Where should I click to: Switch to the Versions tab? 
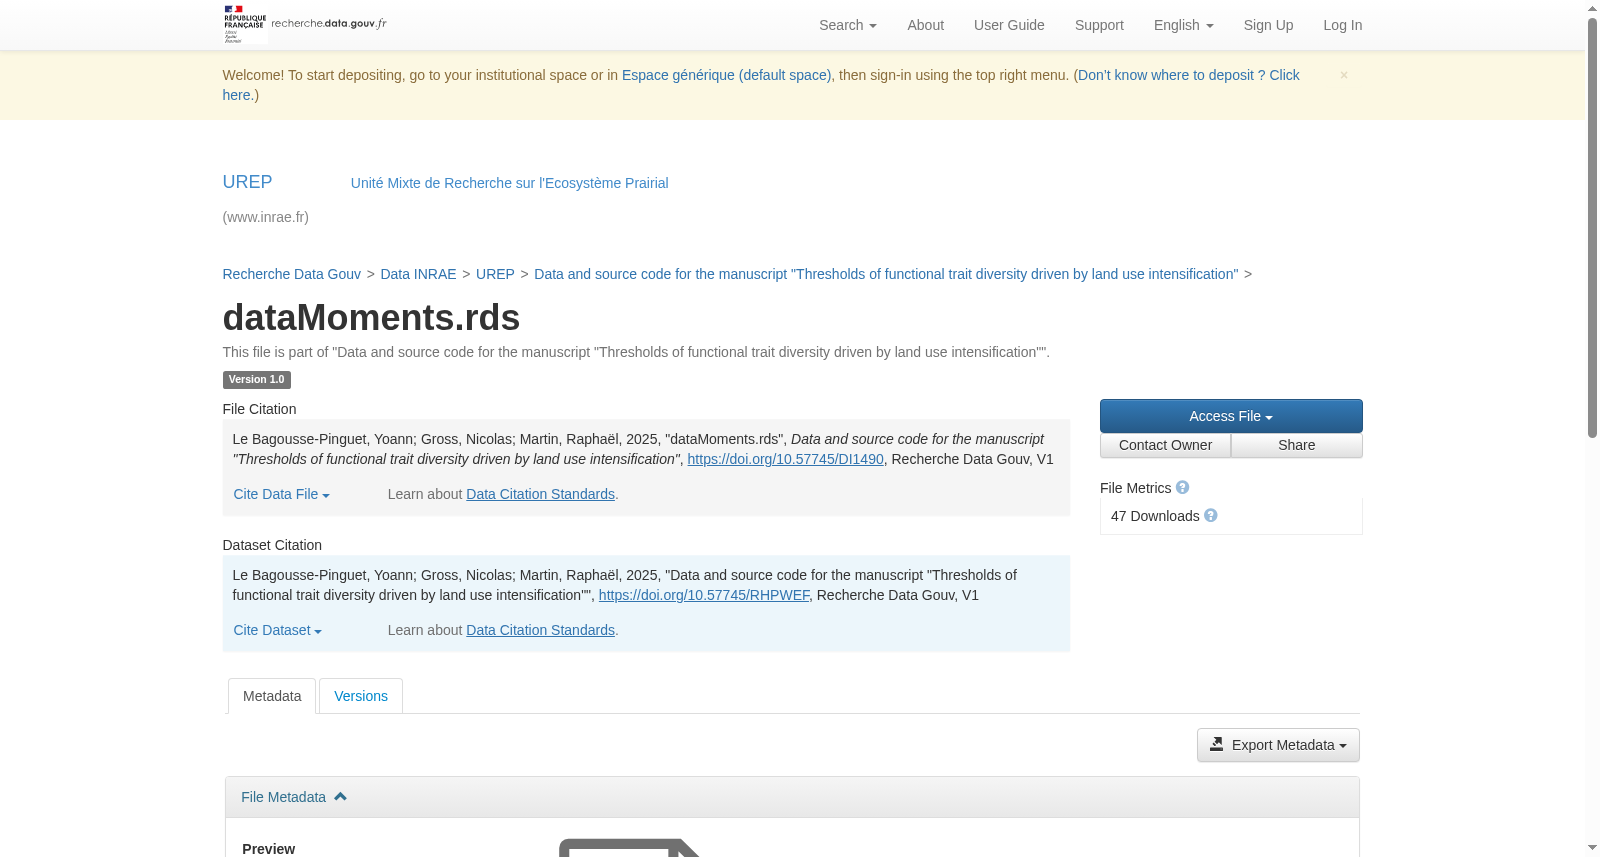361,696
